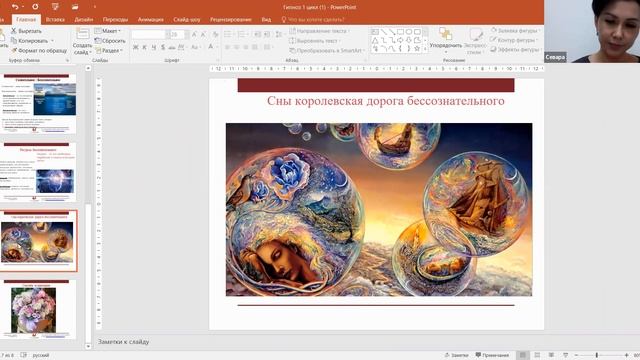Image resolution: width=640 pixels, height=360 pixels.
Task: Click Создать слайд (New Slide) icon
Action: (82, 34)
